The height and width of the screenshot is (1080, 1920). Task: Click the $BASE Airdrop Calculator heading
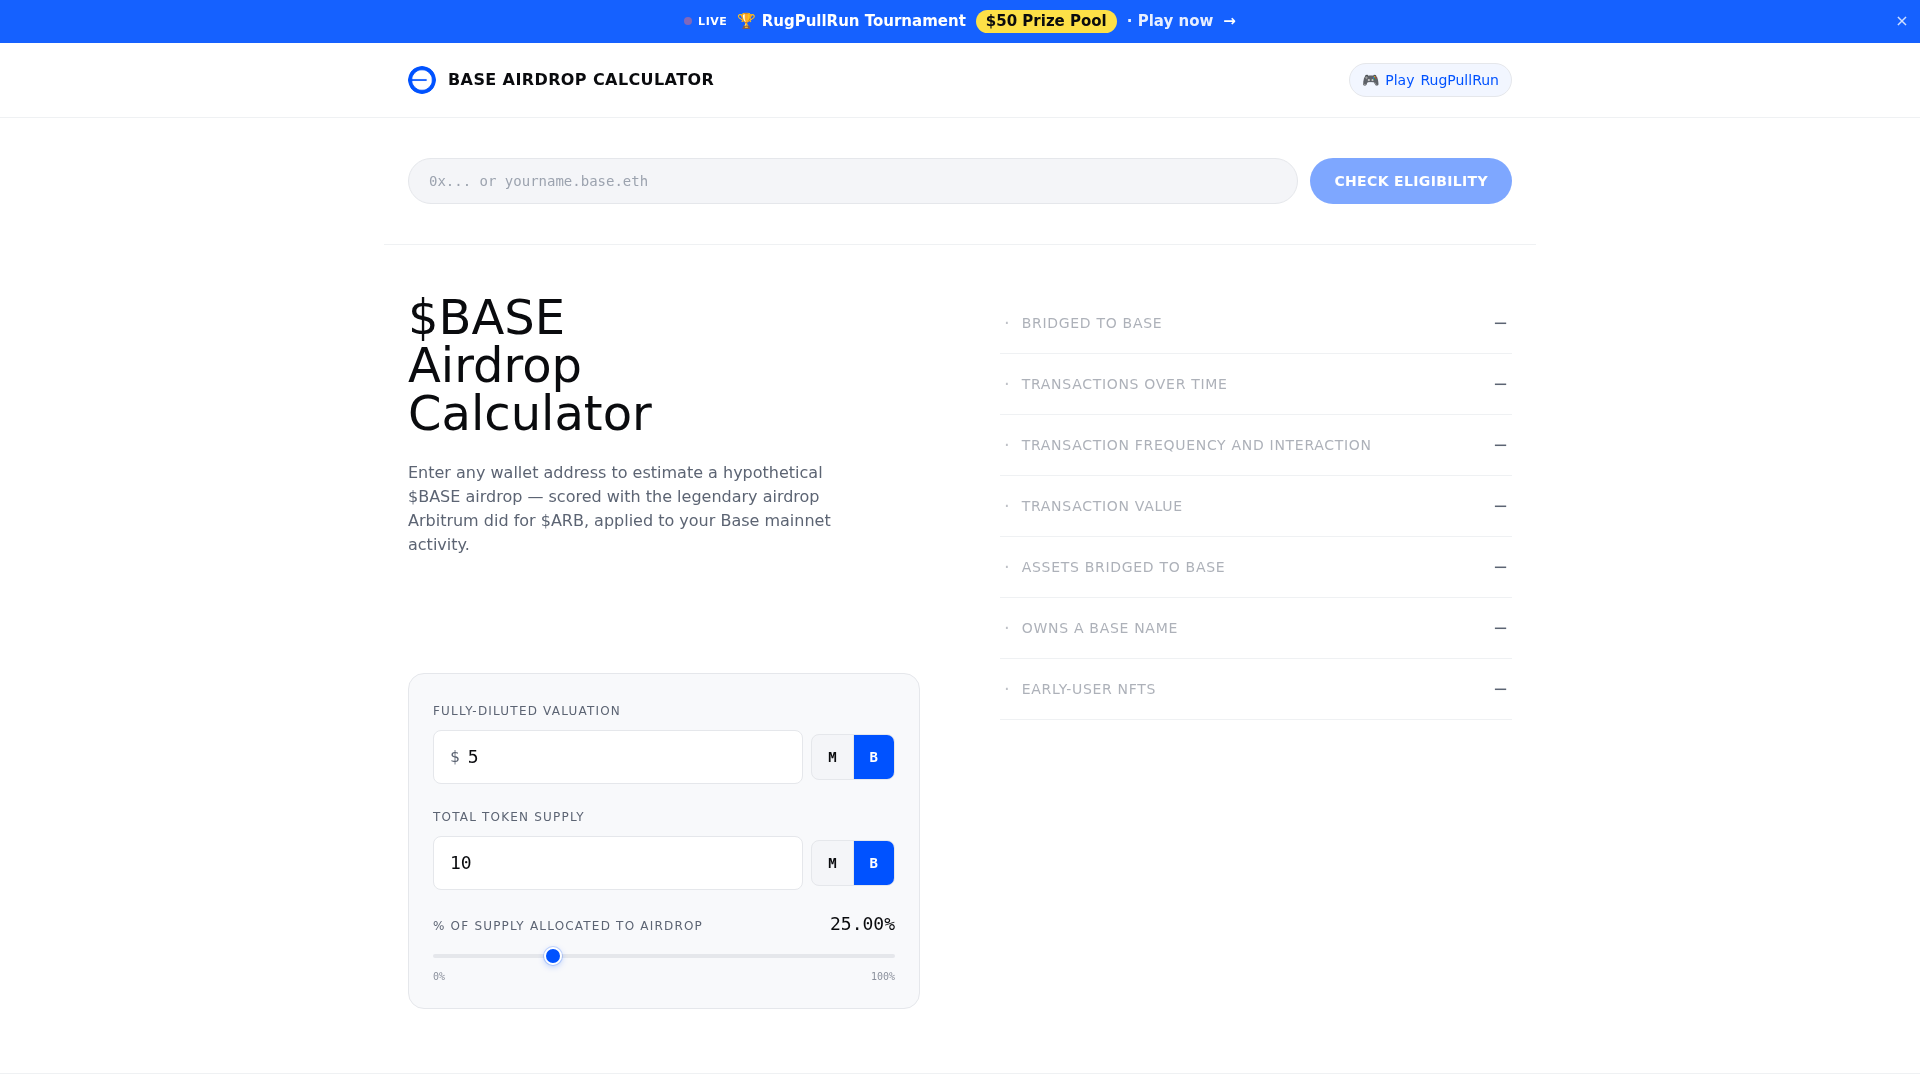click(530, 365)
